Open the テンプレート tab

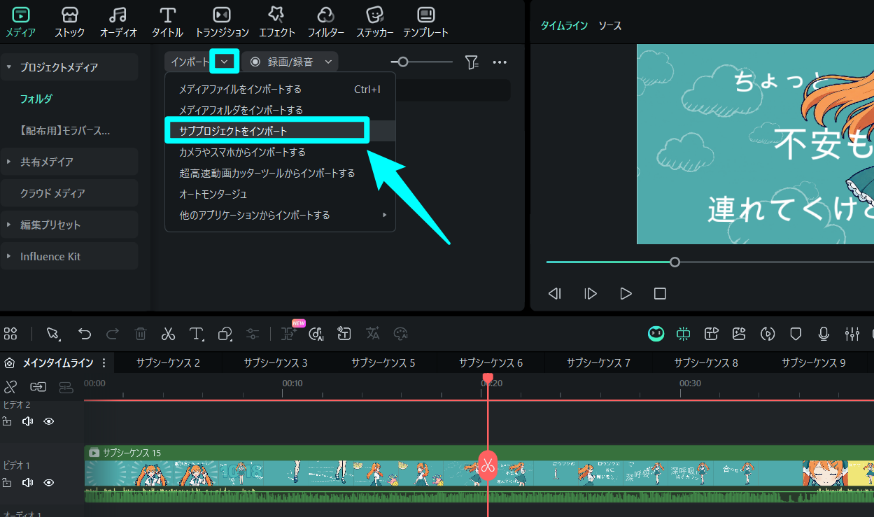click(425, 22)
